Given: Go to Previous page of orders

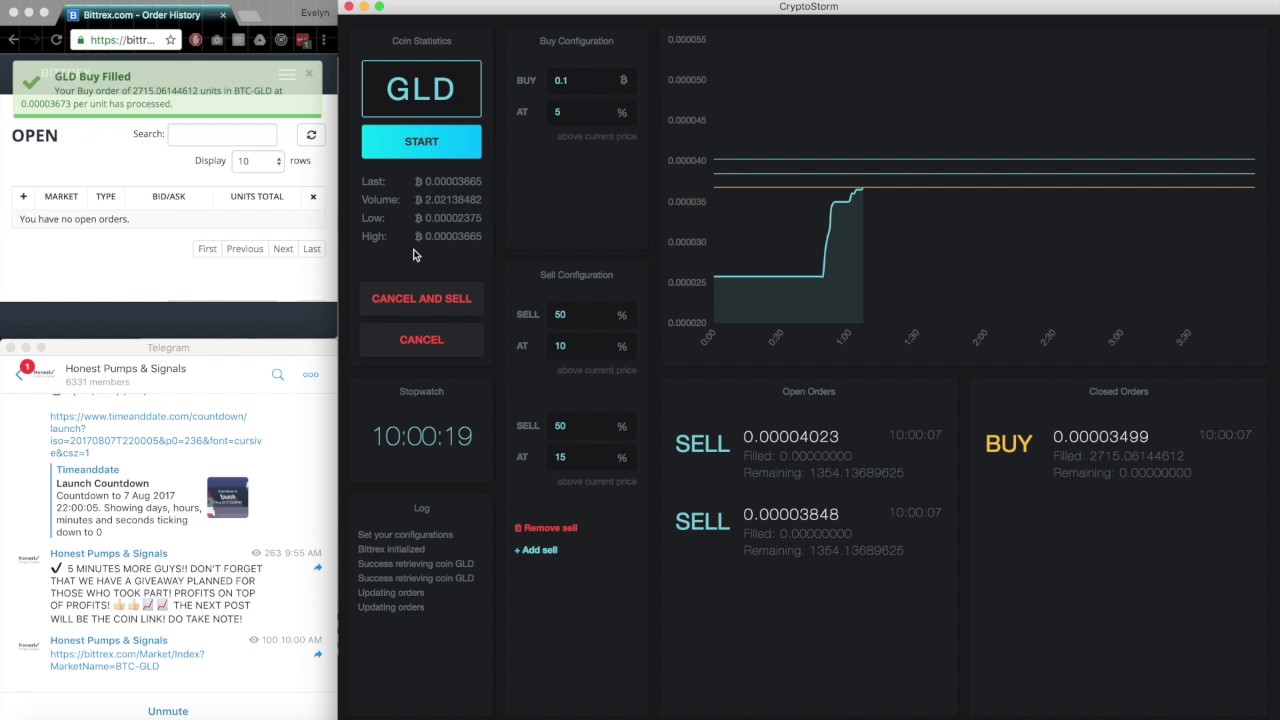Looking at the screenshot, I should click(x=244, y=249).
